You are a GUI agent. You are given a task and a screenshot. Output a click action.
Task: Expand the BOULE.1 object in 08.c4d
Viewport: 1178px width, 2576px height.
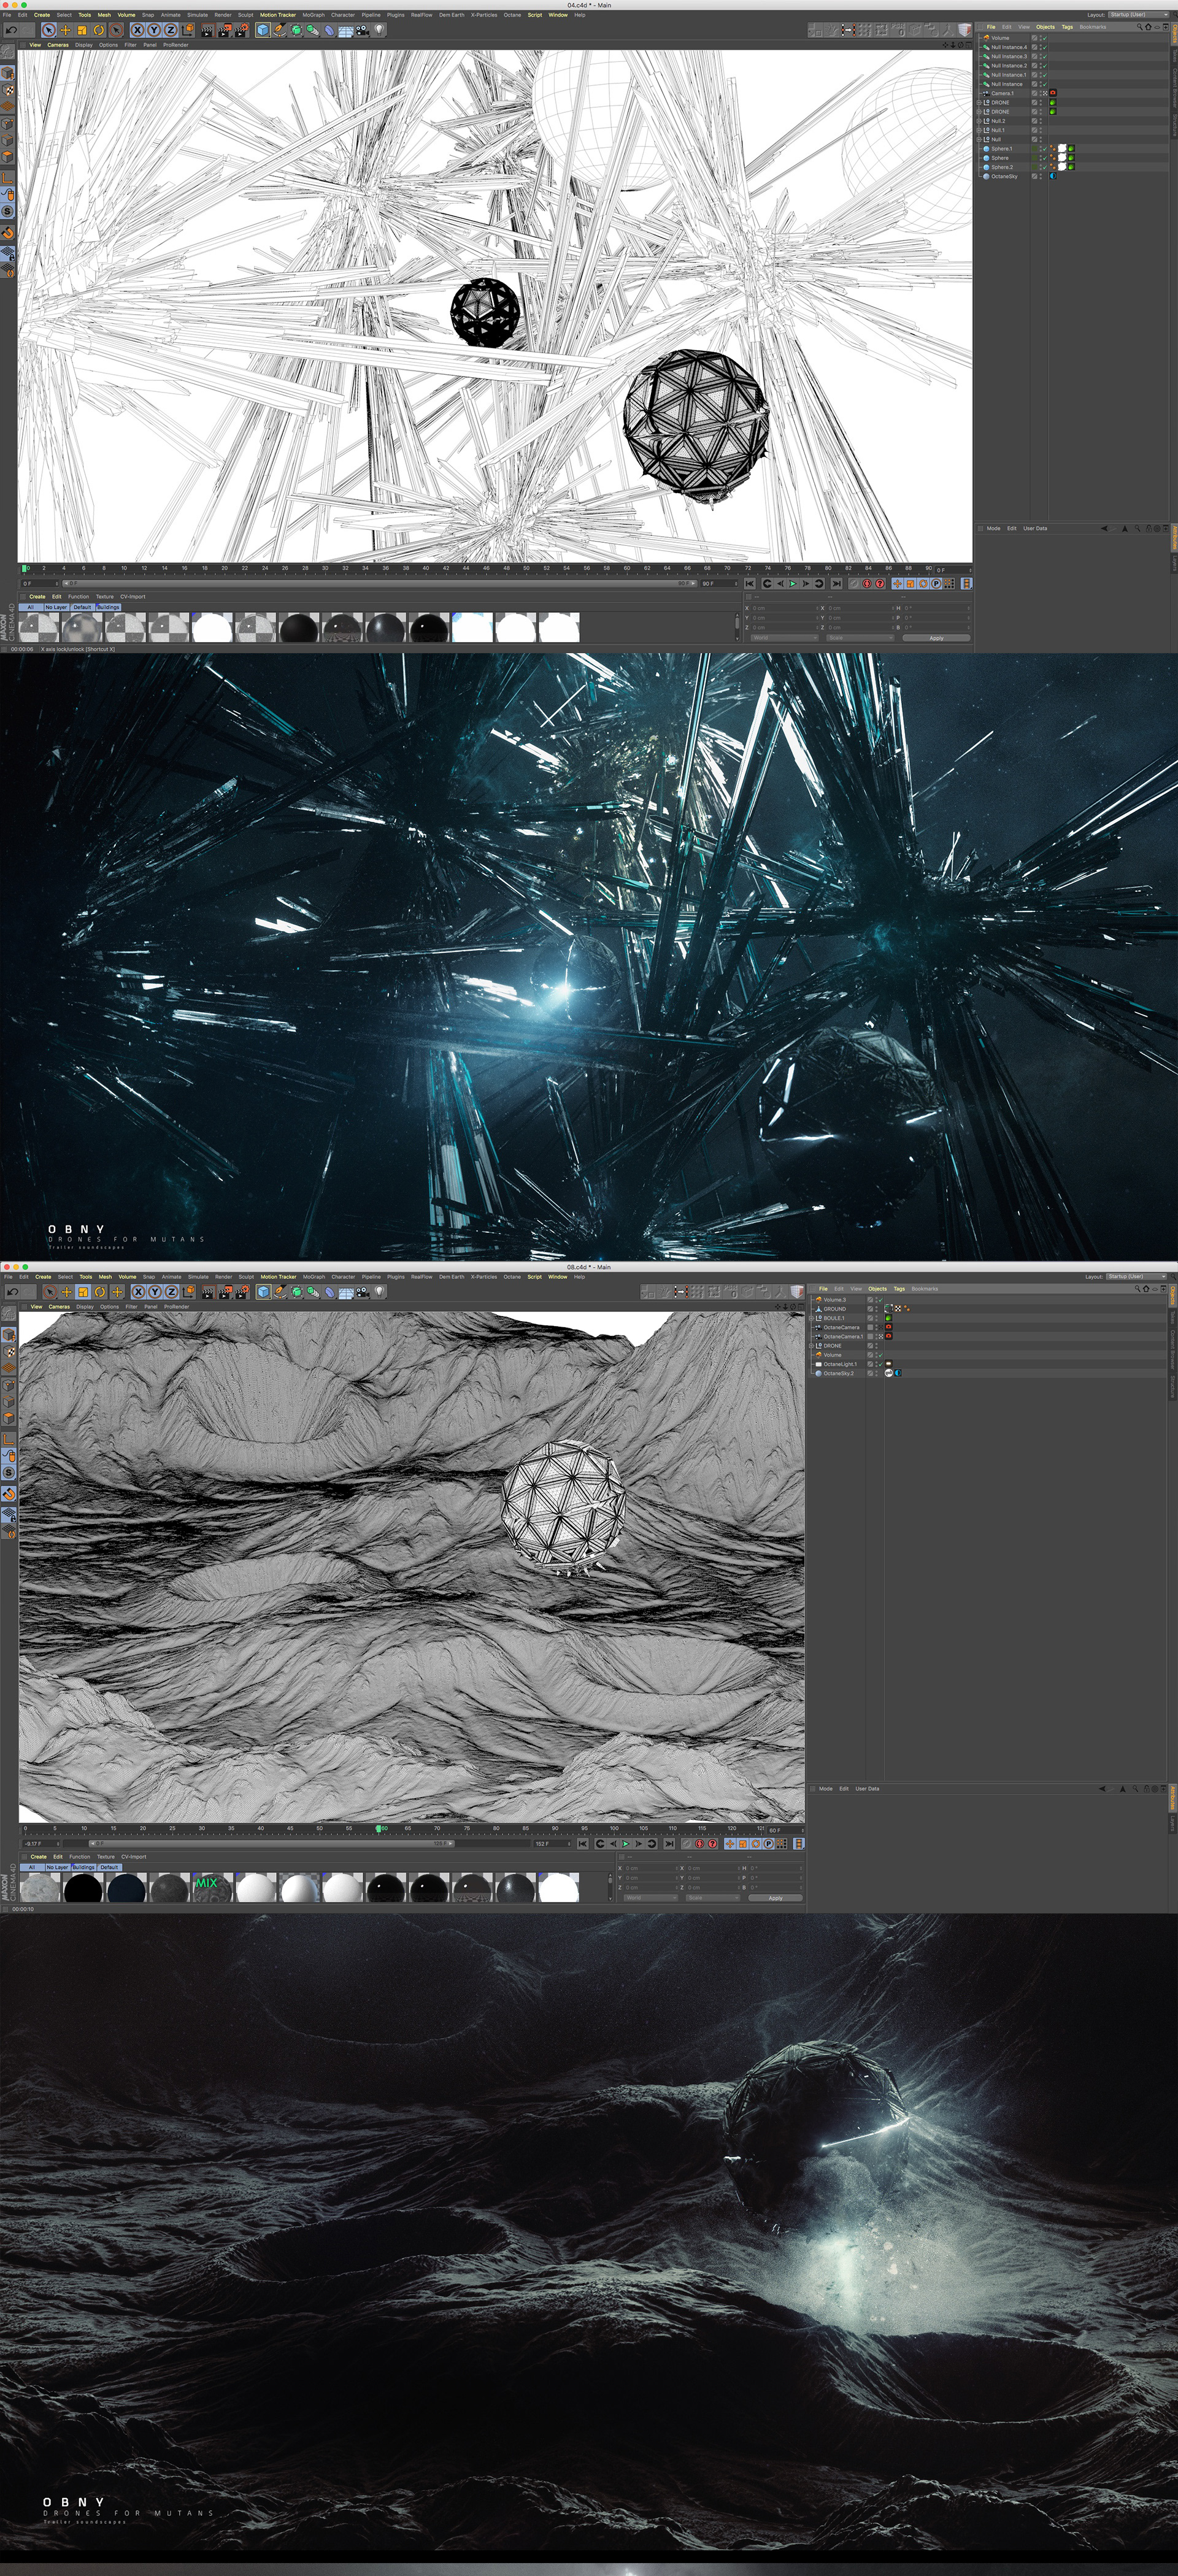click(811, 1318)
